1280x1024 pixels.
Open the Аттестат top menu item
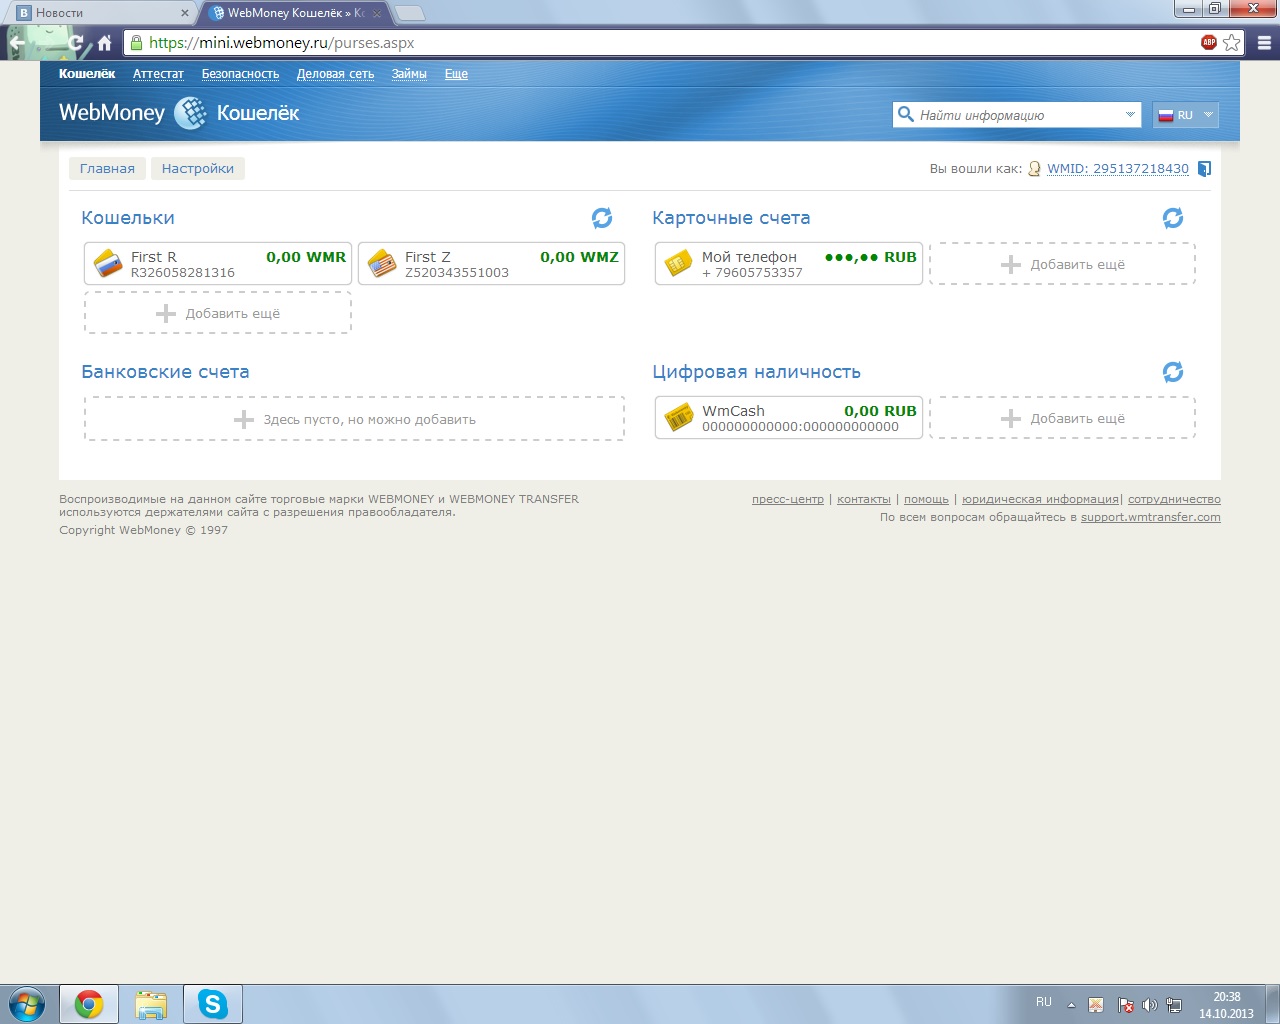pos(158,74)
